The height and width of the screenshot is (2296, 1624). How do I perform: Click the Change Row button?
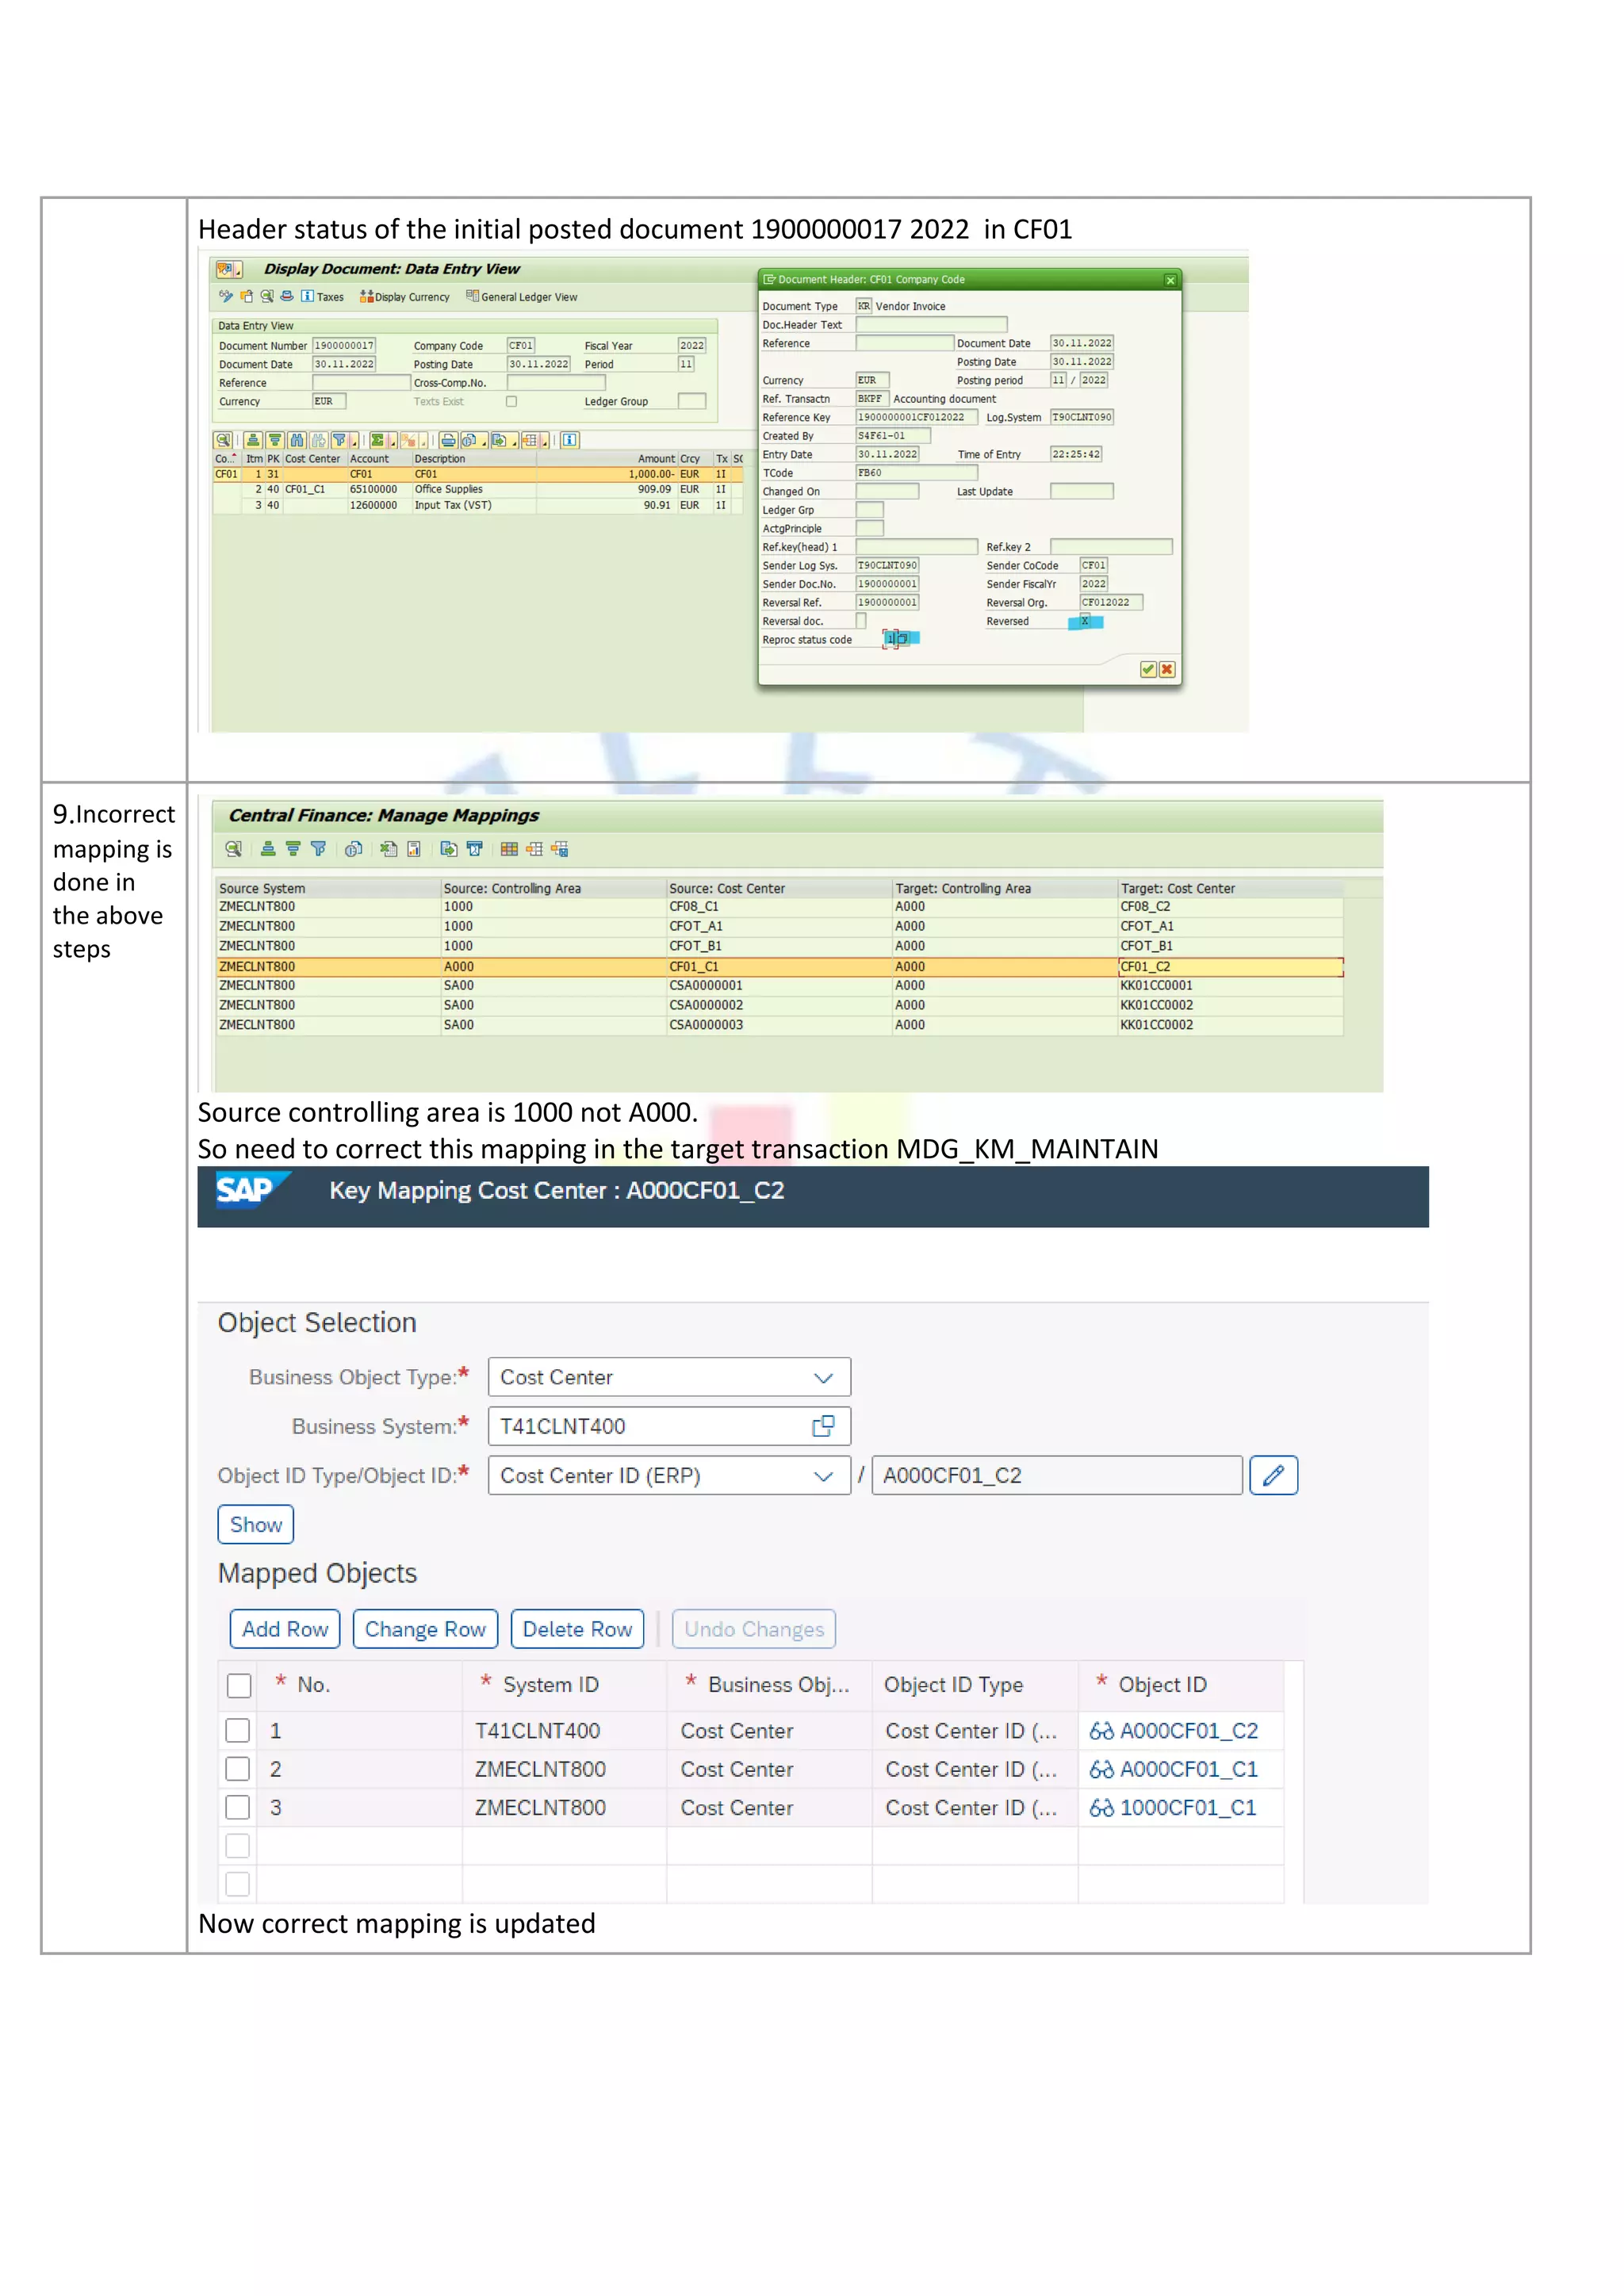(425, 1630)
